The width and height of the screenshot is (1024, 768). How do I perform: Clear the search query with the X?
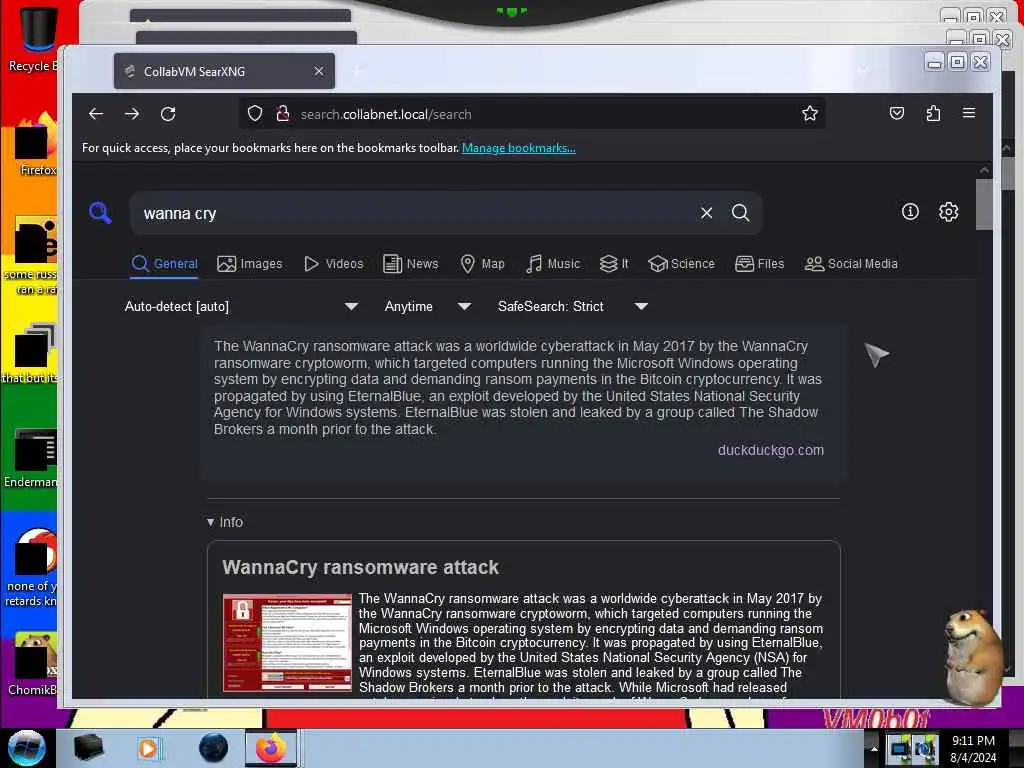tap(706, 213)
